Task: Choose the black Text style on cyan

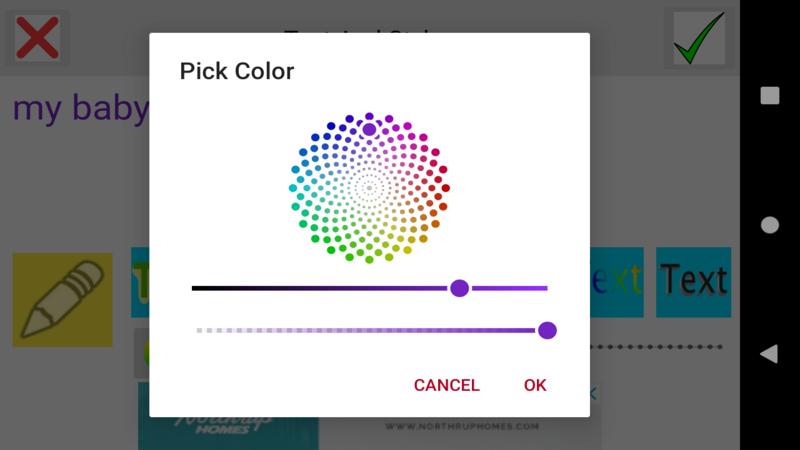Action: pos(693,281)
